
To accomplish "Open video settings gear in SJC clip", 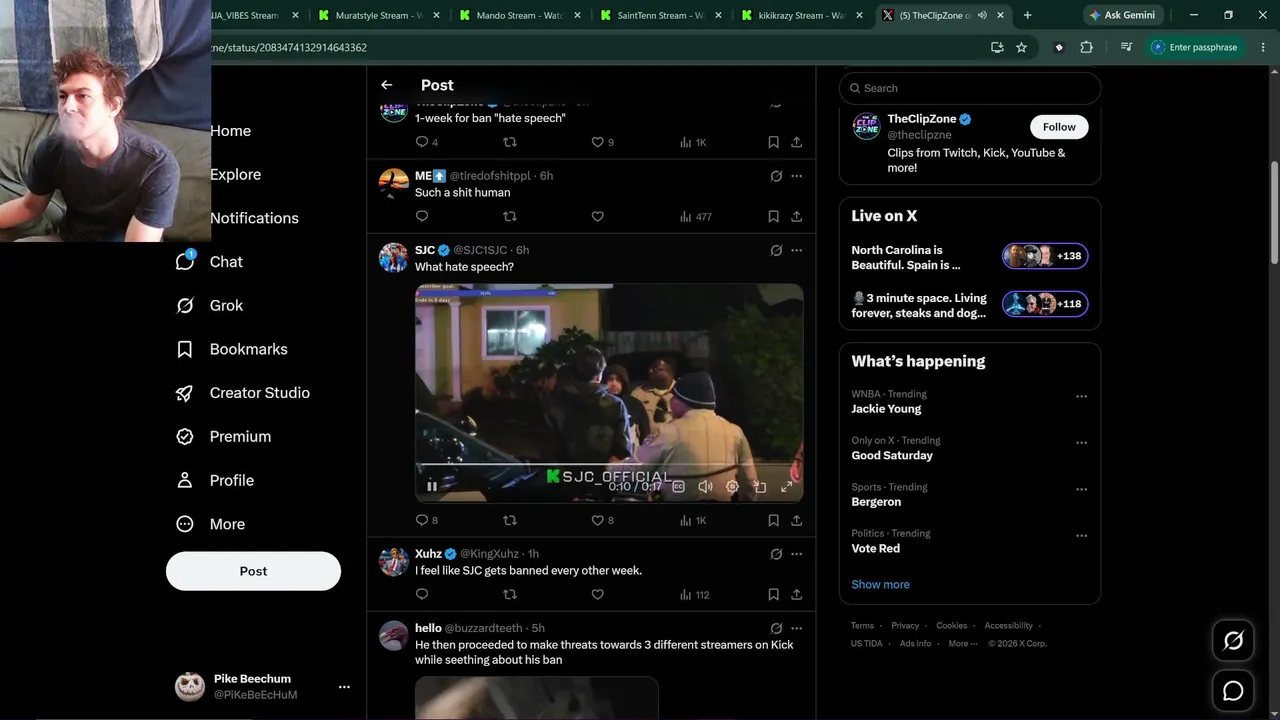I will pos(732,486).
